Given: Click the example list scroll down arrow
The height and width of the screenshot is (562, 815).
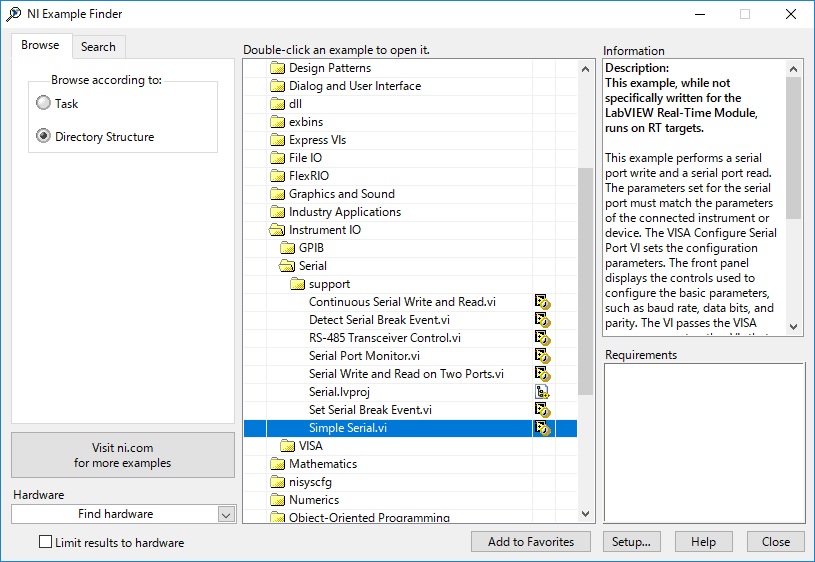Looking at the screenshot, I should (585, 514).
